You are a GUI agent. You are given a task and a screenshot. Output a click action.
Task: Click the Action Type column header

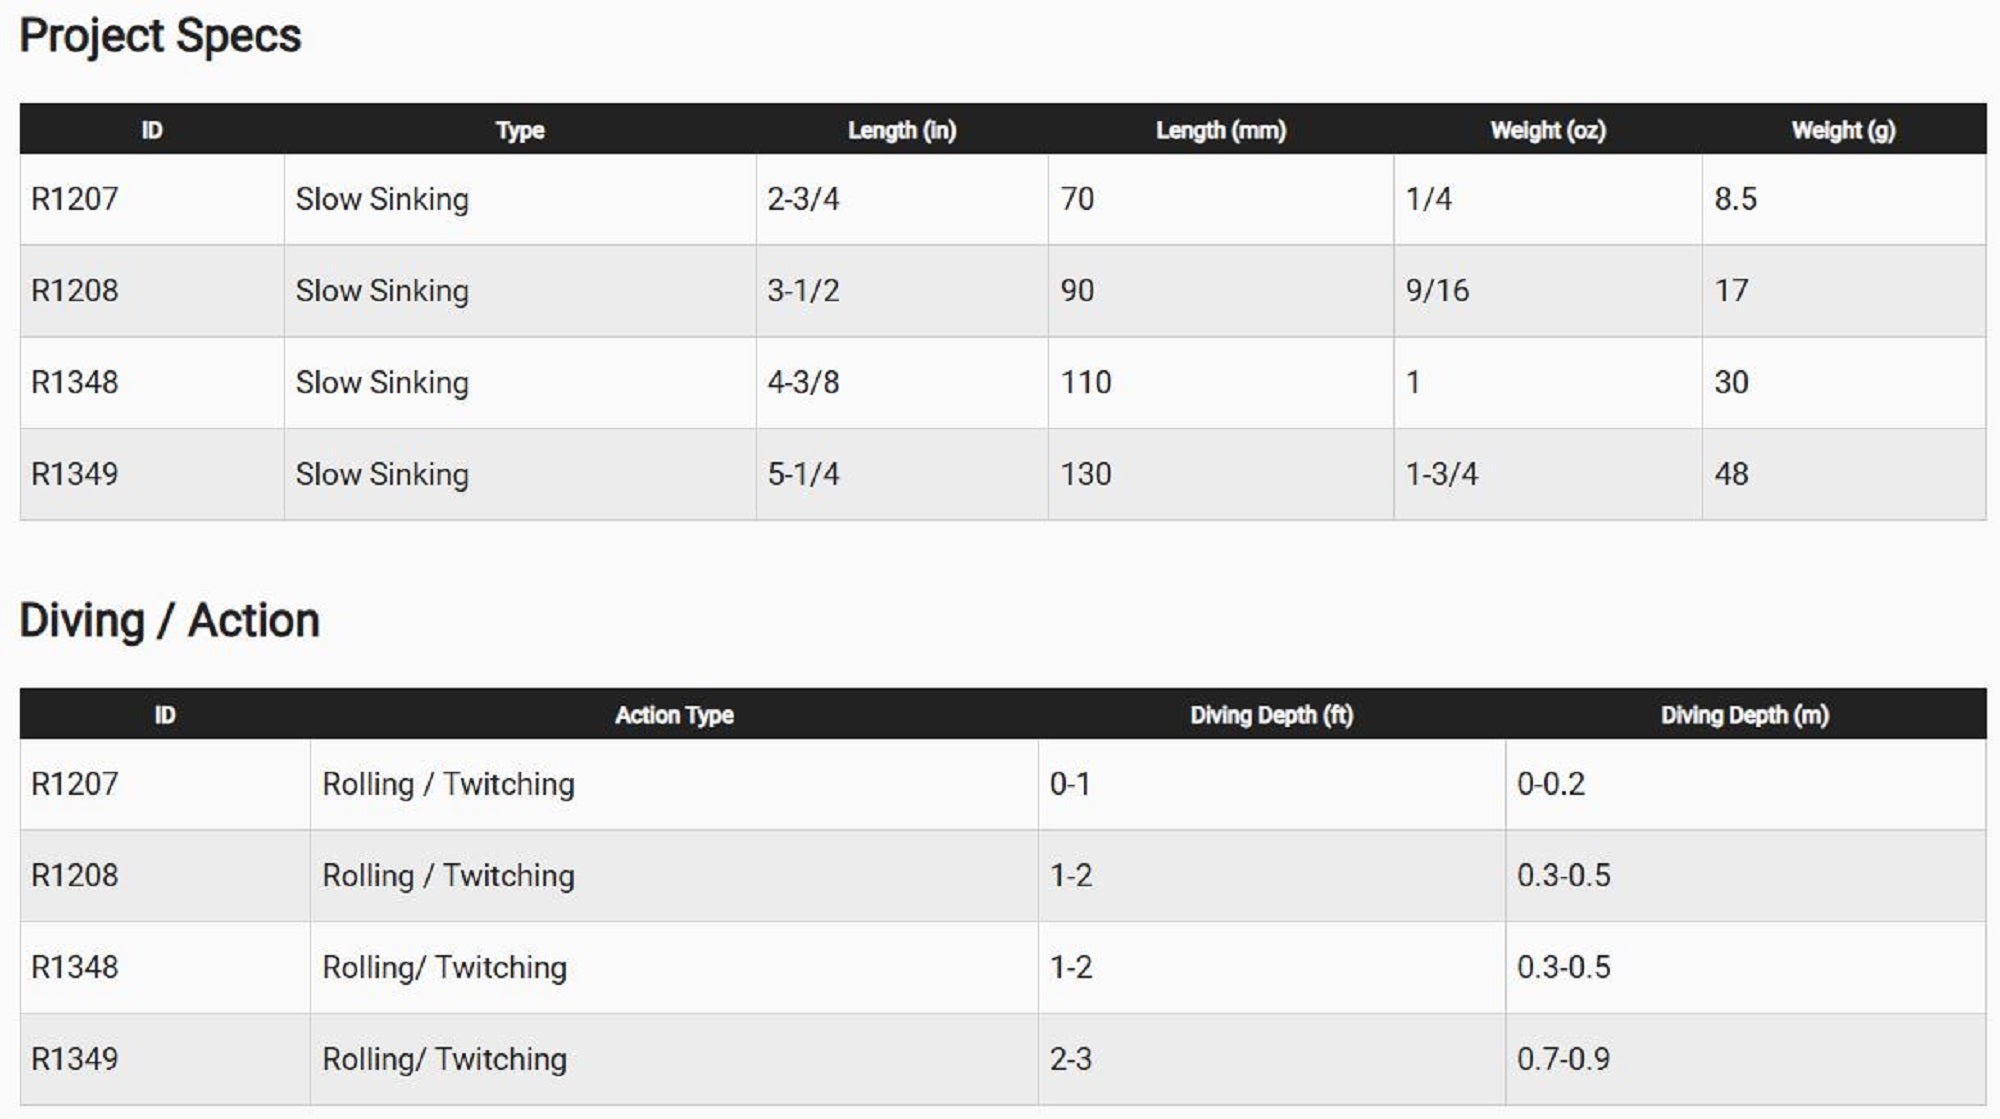(x=674, y=715)
